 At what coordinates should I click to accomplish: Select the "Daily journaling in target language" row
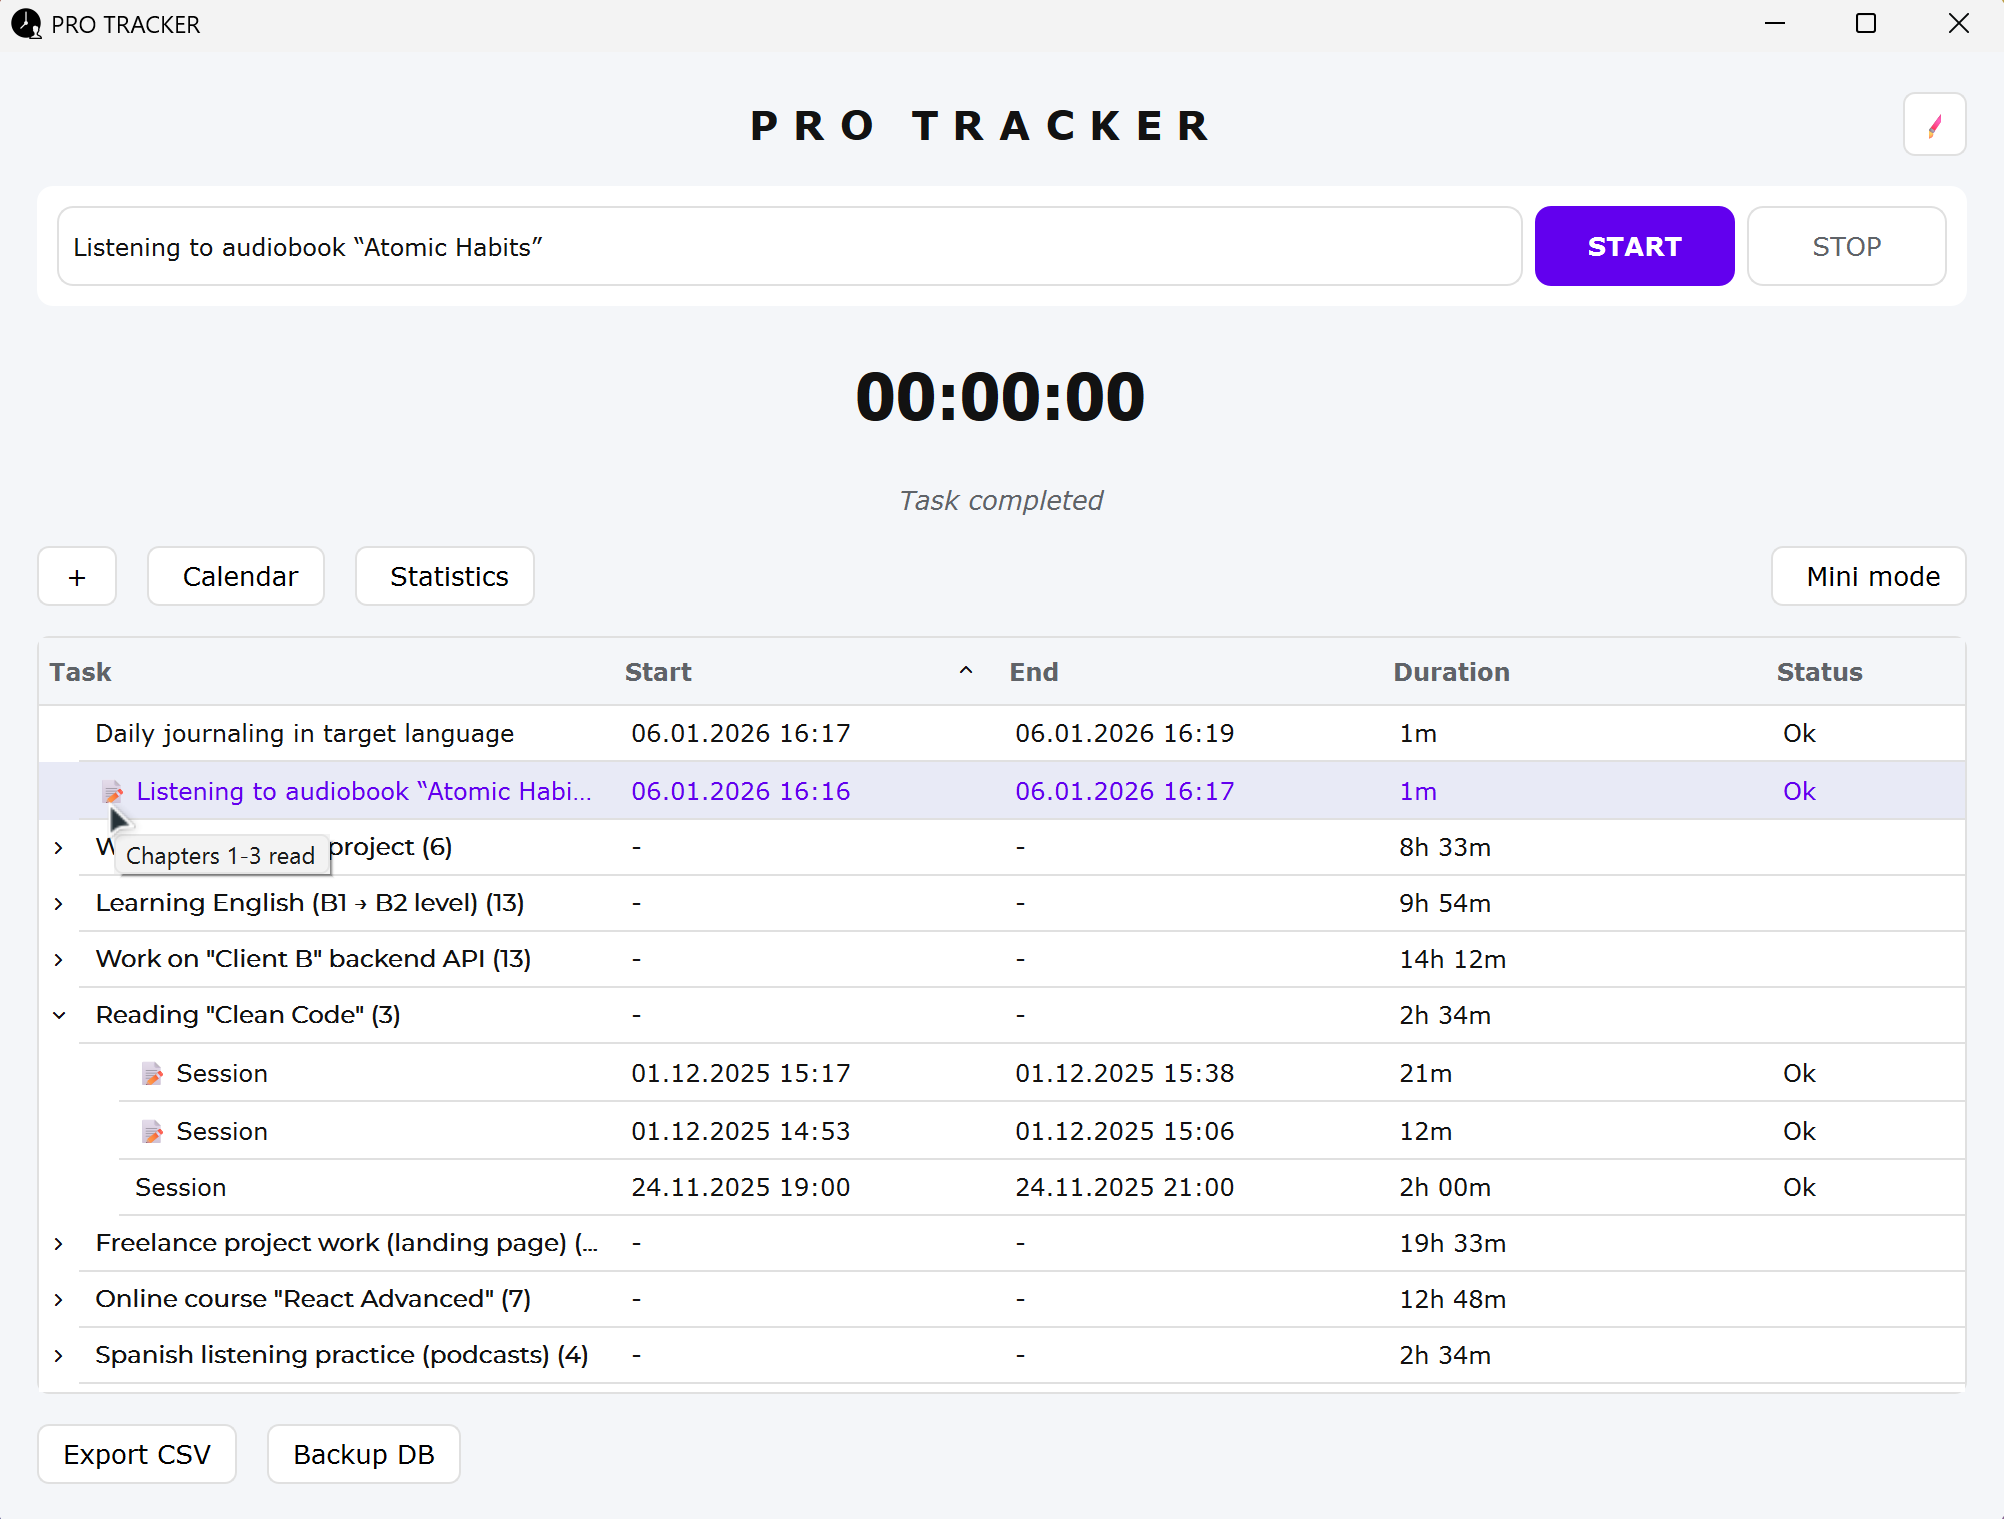305,733
